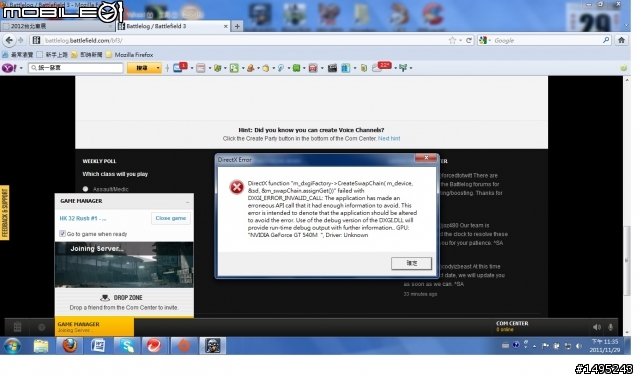Viewport: 640px width, 377px height.
Task: Click the Yahoo toolbar magnifier search icon
Action: 281,68
